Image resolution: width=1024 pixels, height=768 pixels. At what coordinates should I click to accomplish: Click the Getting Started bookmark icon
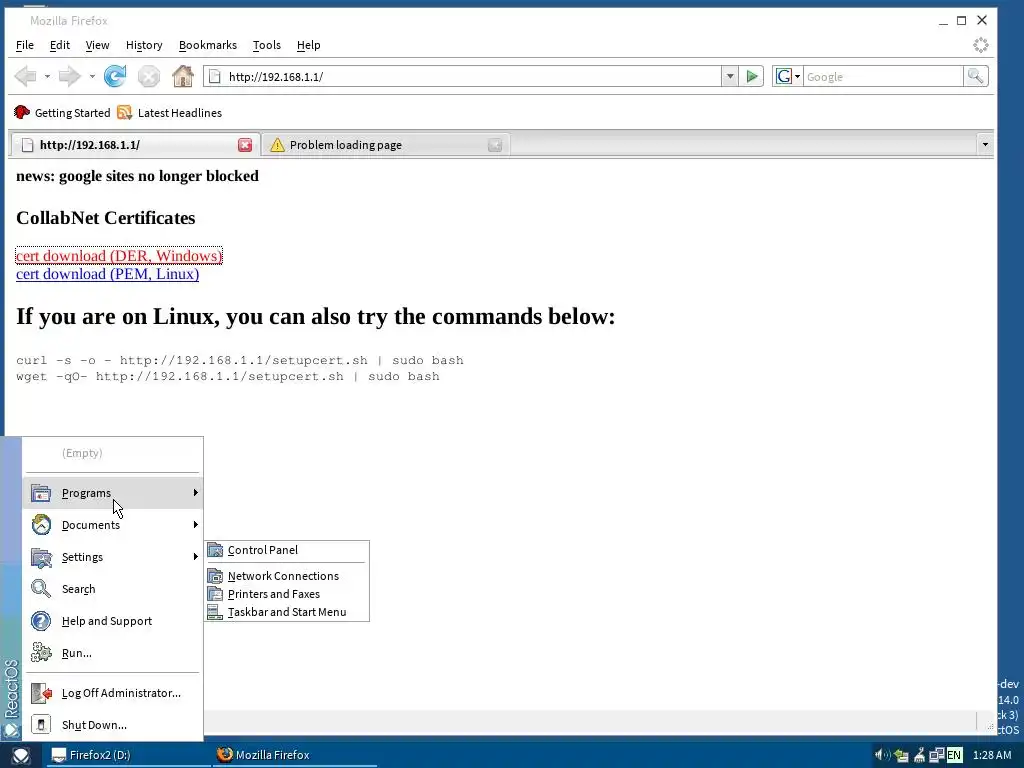pos(22,112)
